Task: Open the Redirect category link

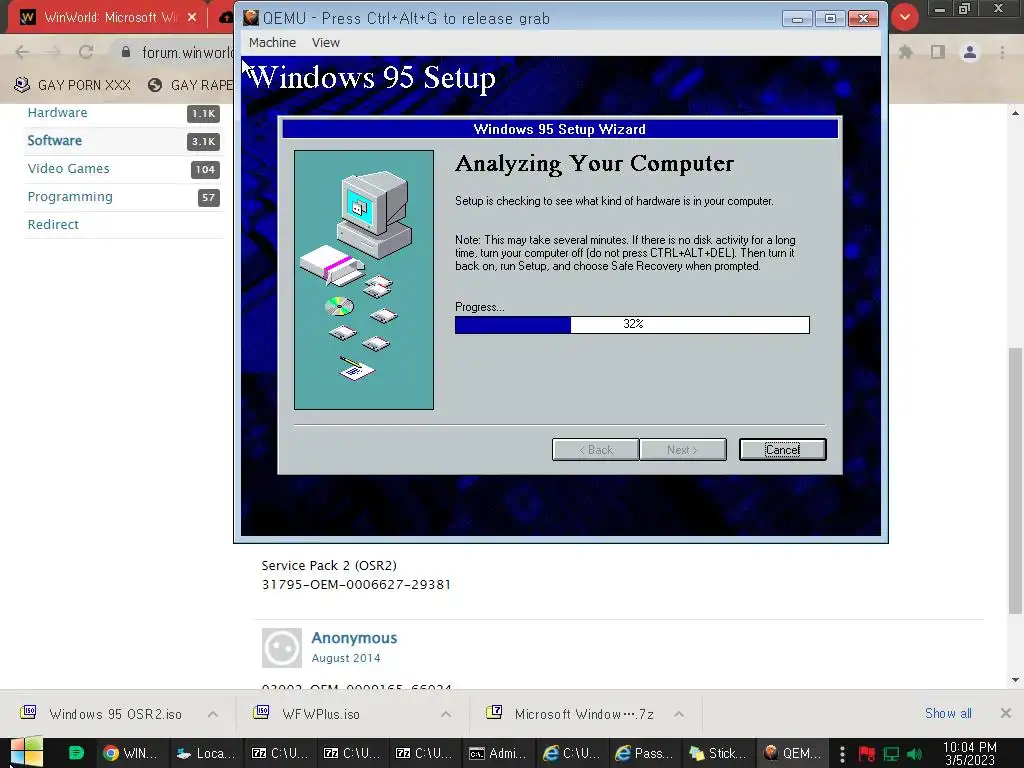Action: (53, 224)
